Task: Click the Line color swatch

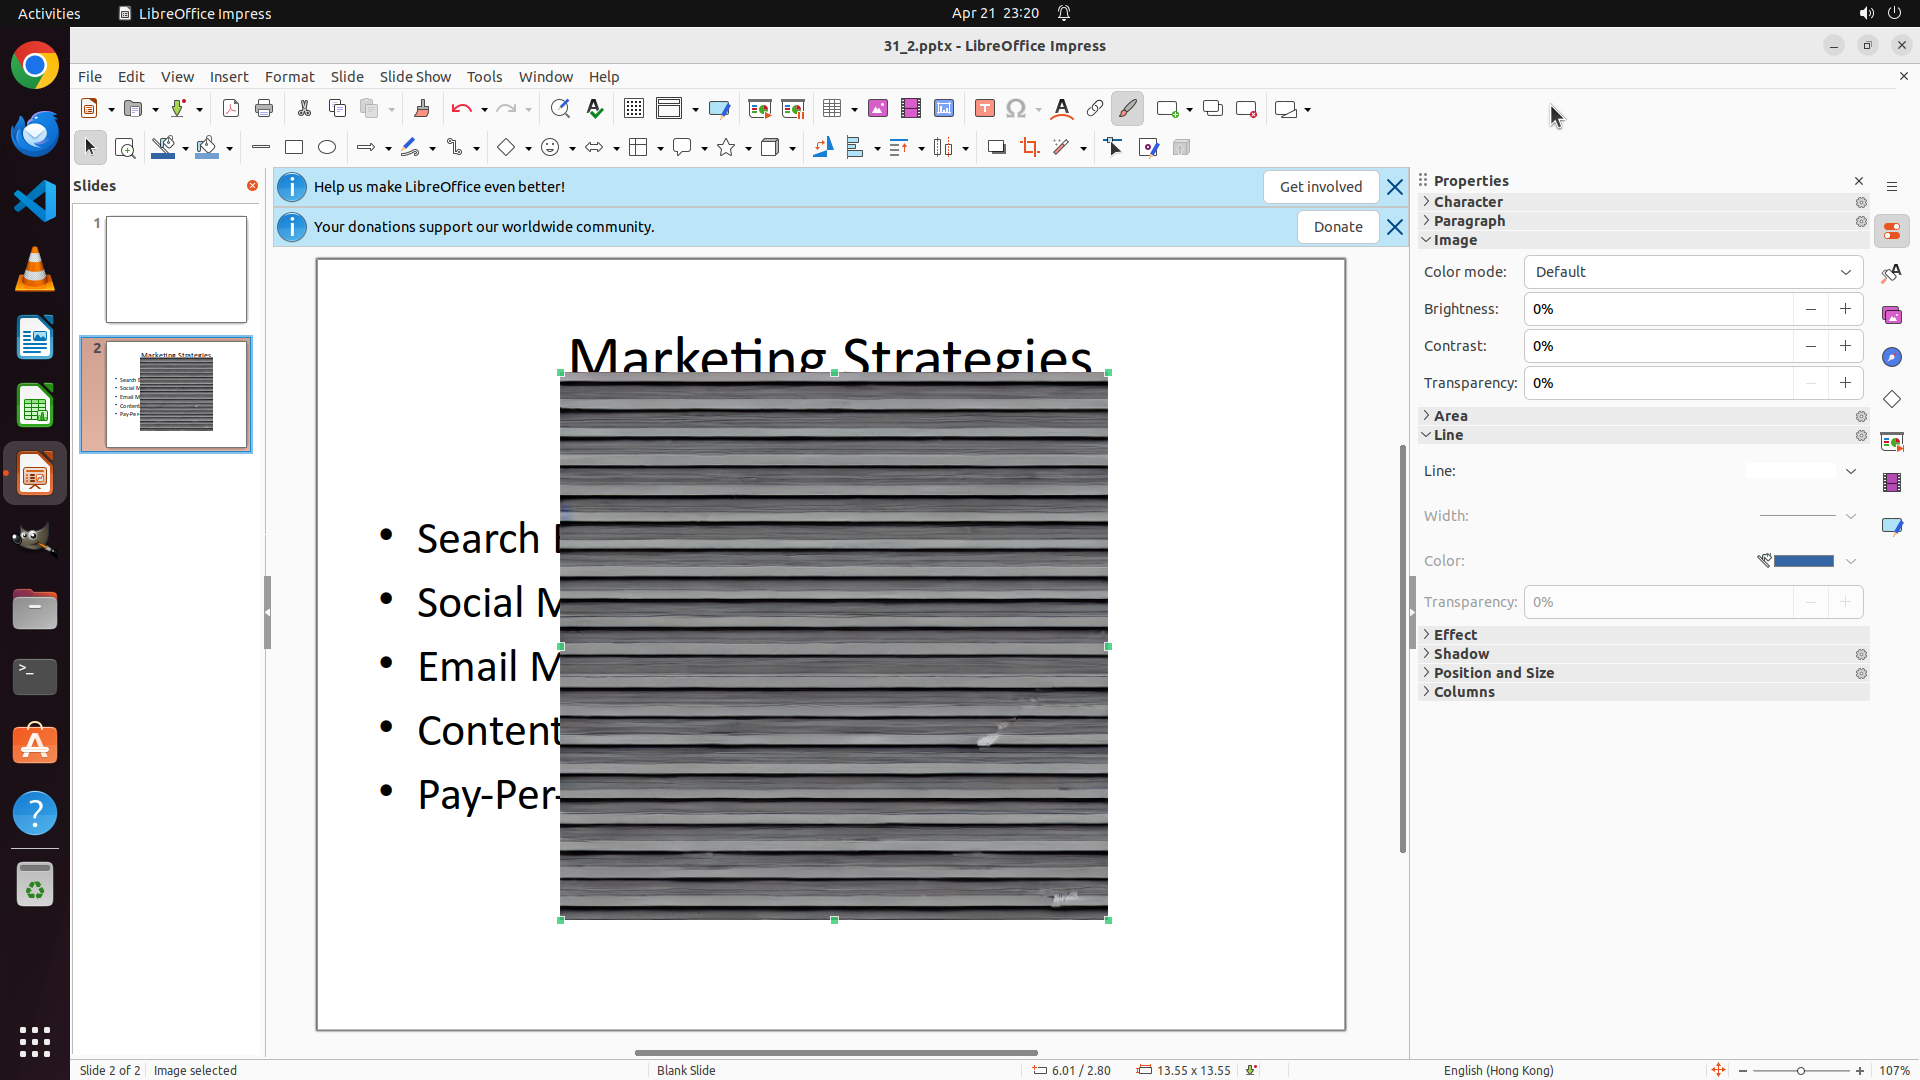Action: click(x=1802, y=561)
